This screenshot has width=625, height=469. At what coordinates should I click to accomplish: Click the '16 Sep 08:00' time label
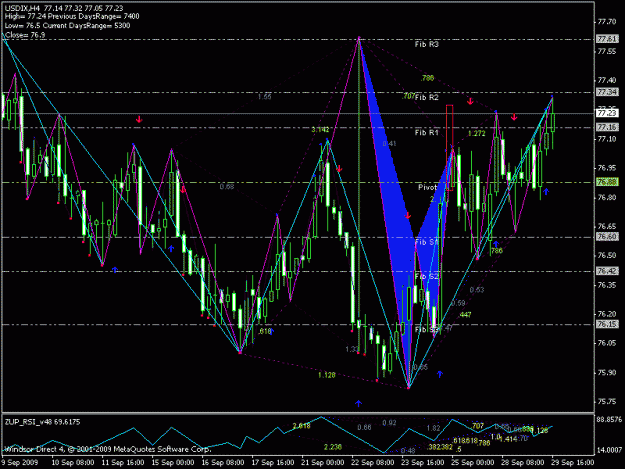[x=223, y=463]
